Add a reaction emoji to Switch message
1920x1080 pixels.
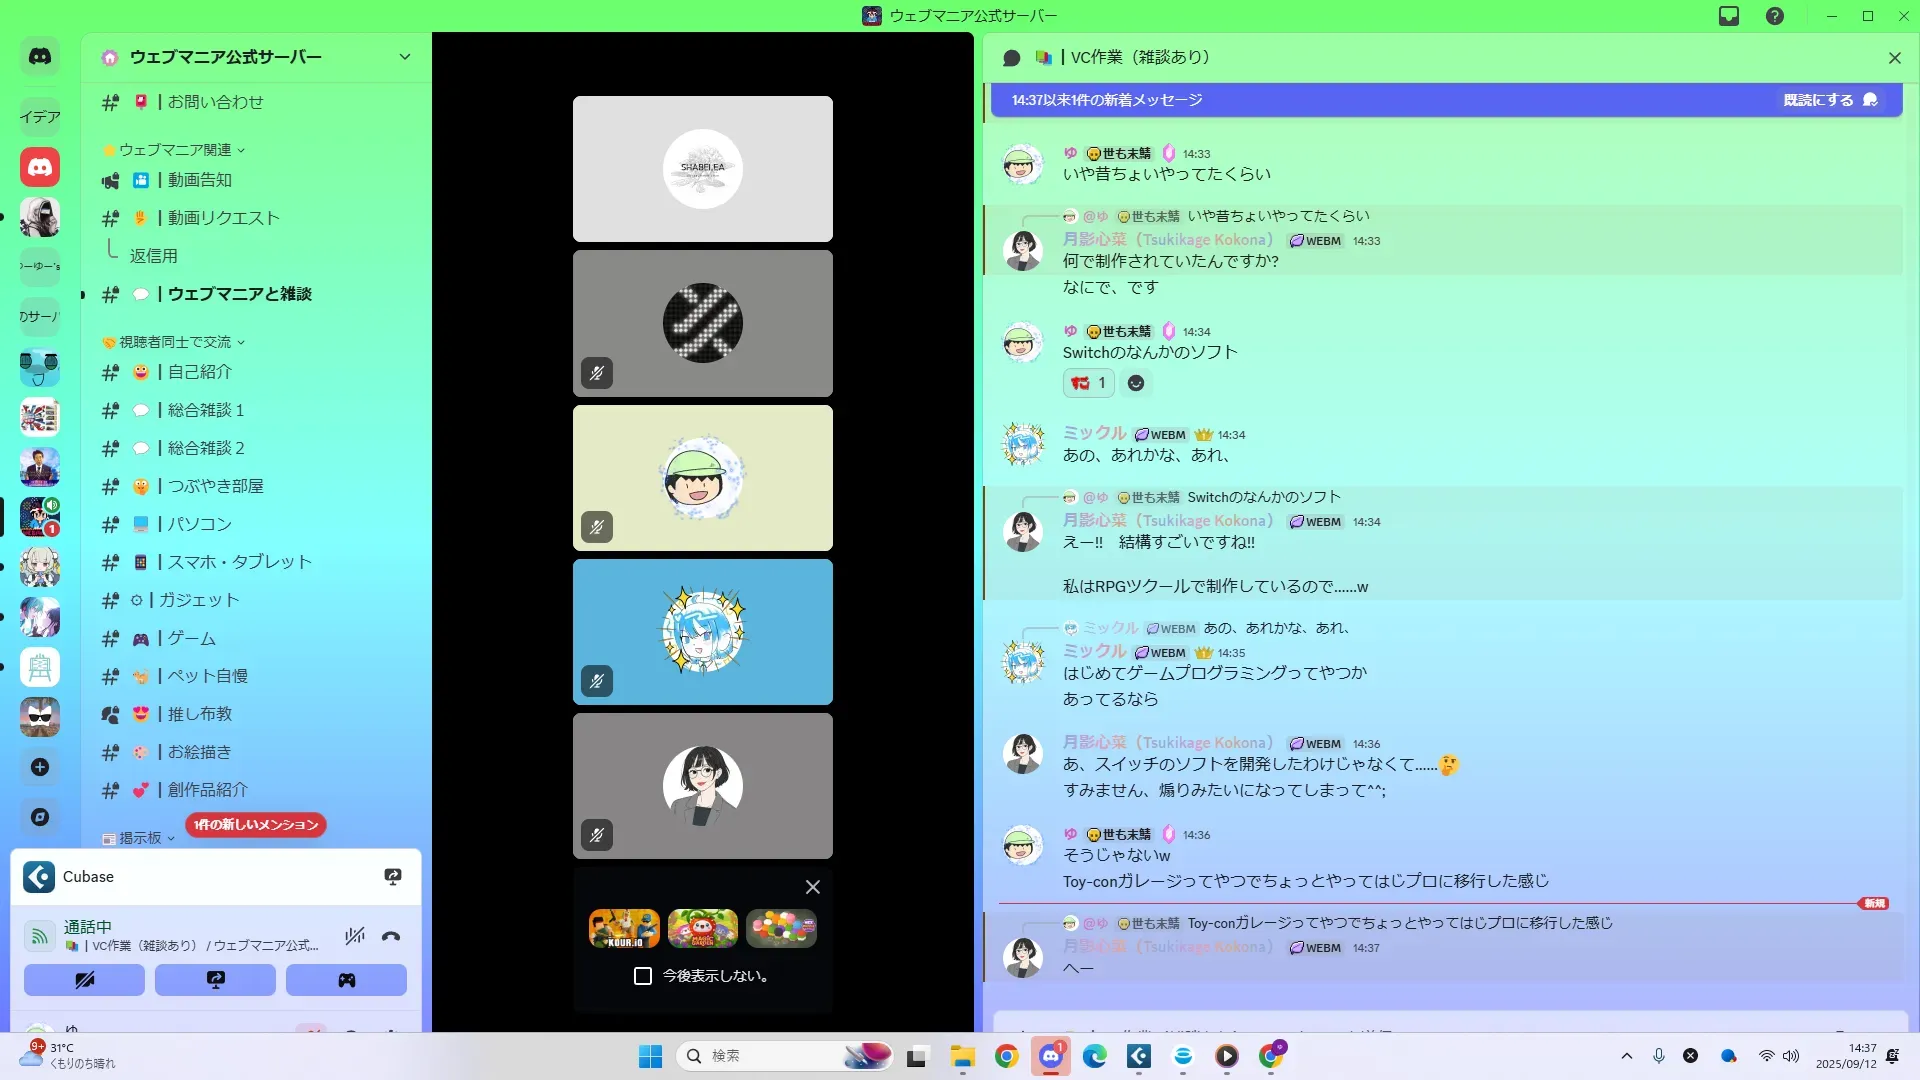(x=1136, y=383)
